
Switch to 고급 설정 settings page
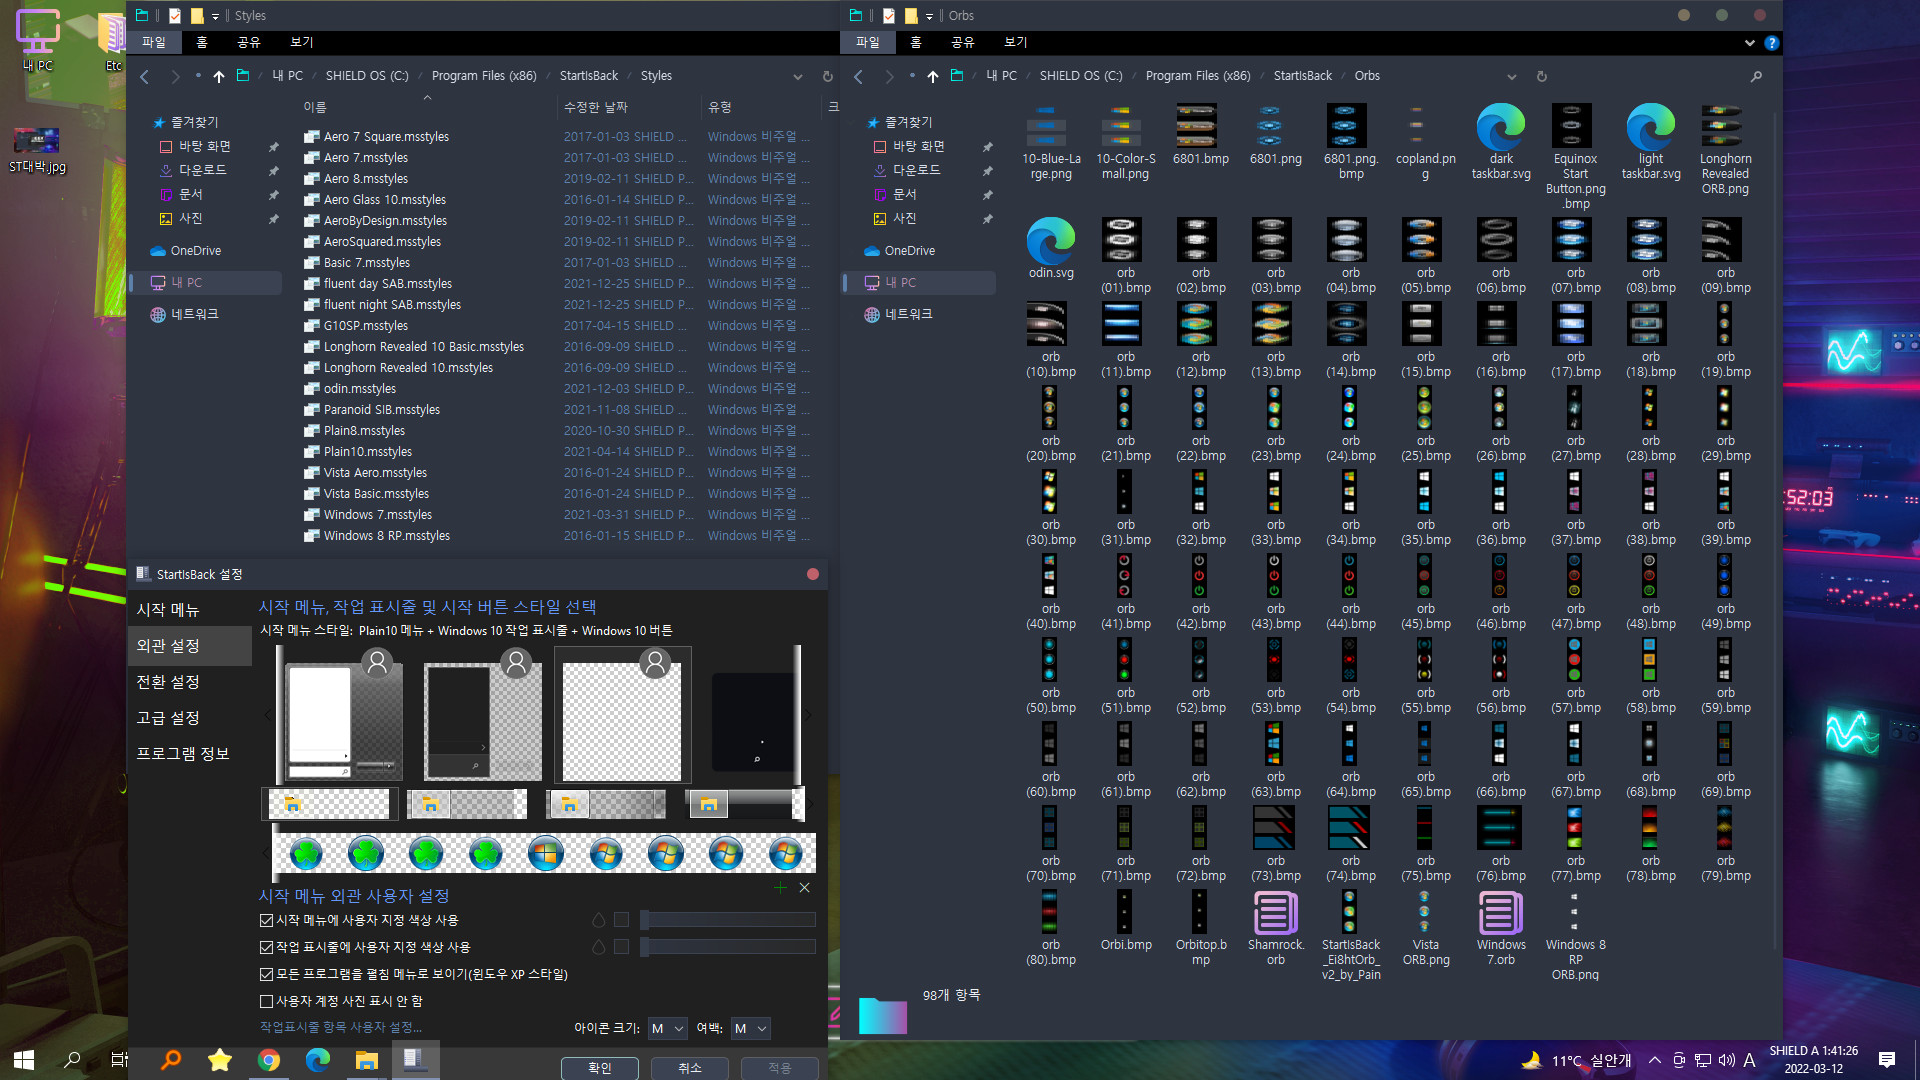pyautogui.click(x=190, y=718)
